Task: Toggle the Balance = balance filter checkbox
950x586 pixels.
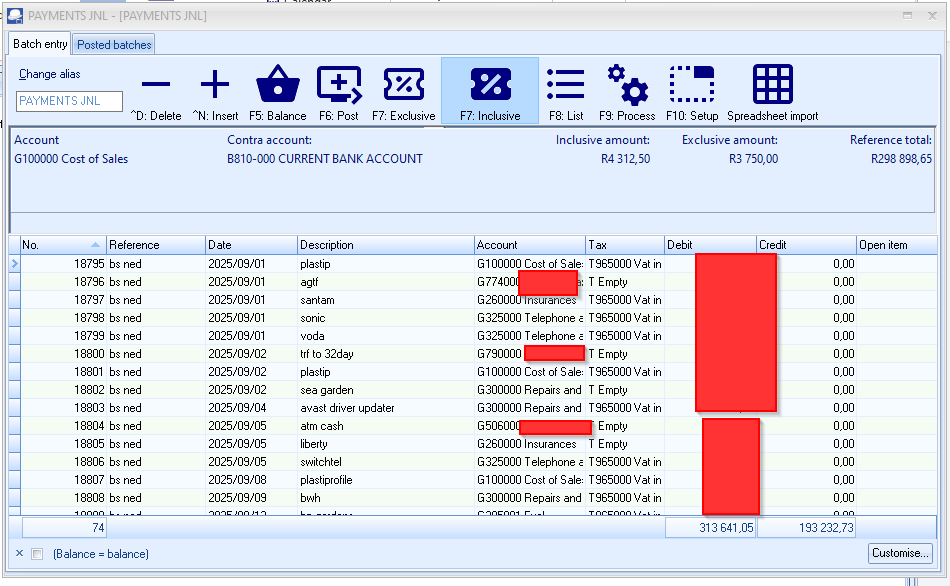Action: pyautogui.click(x=38, y=554)
